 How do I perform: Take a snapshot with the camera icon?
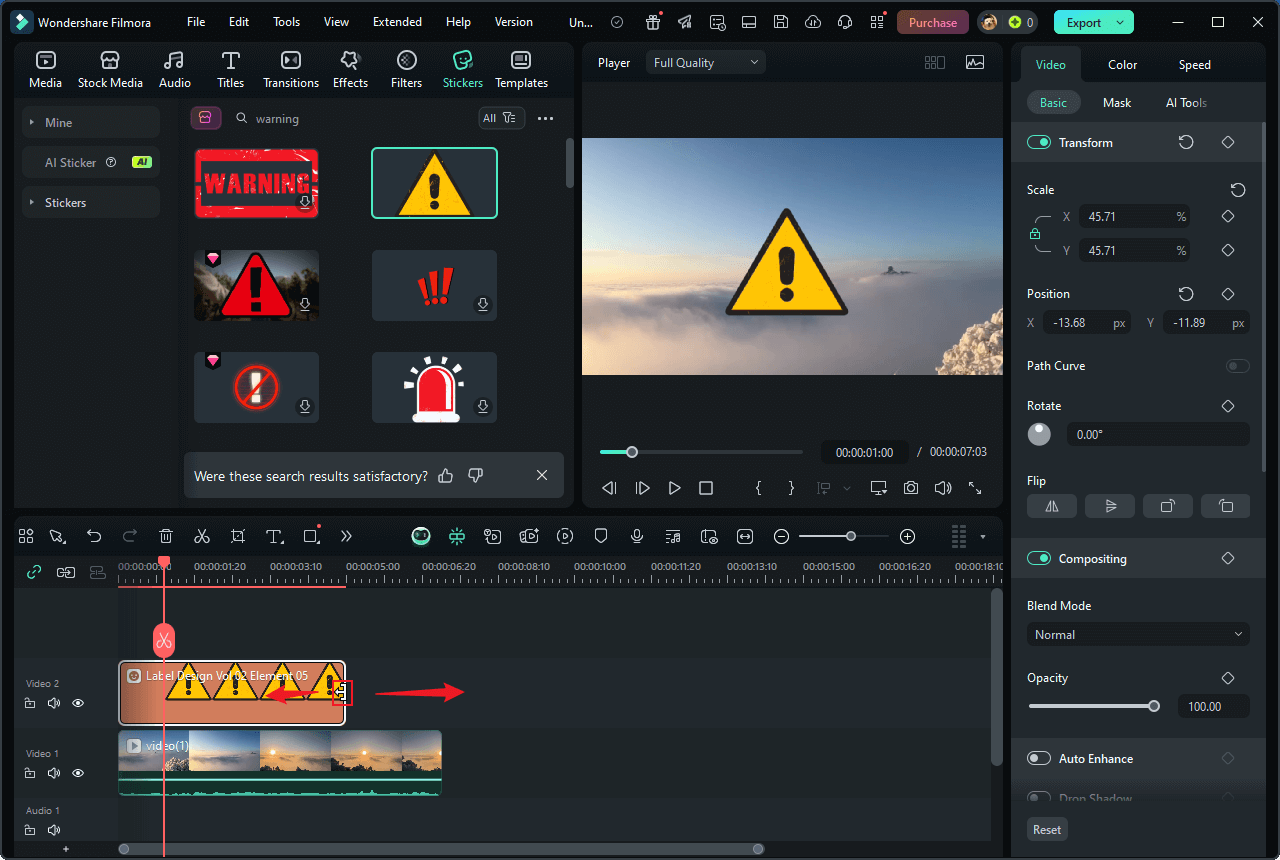click(910, 488)
